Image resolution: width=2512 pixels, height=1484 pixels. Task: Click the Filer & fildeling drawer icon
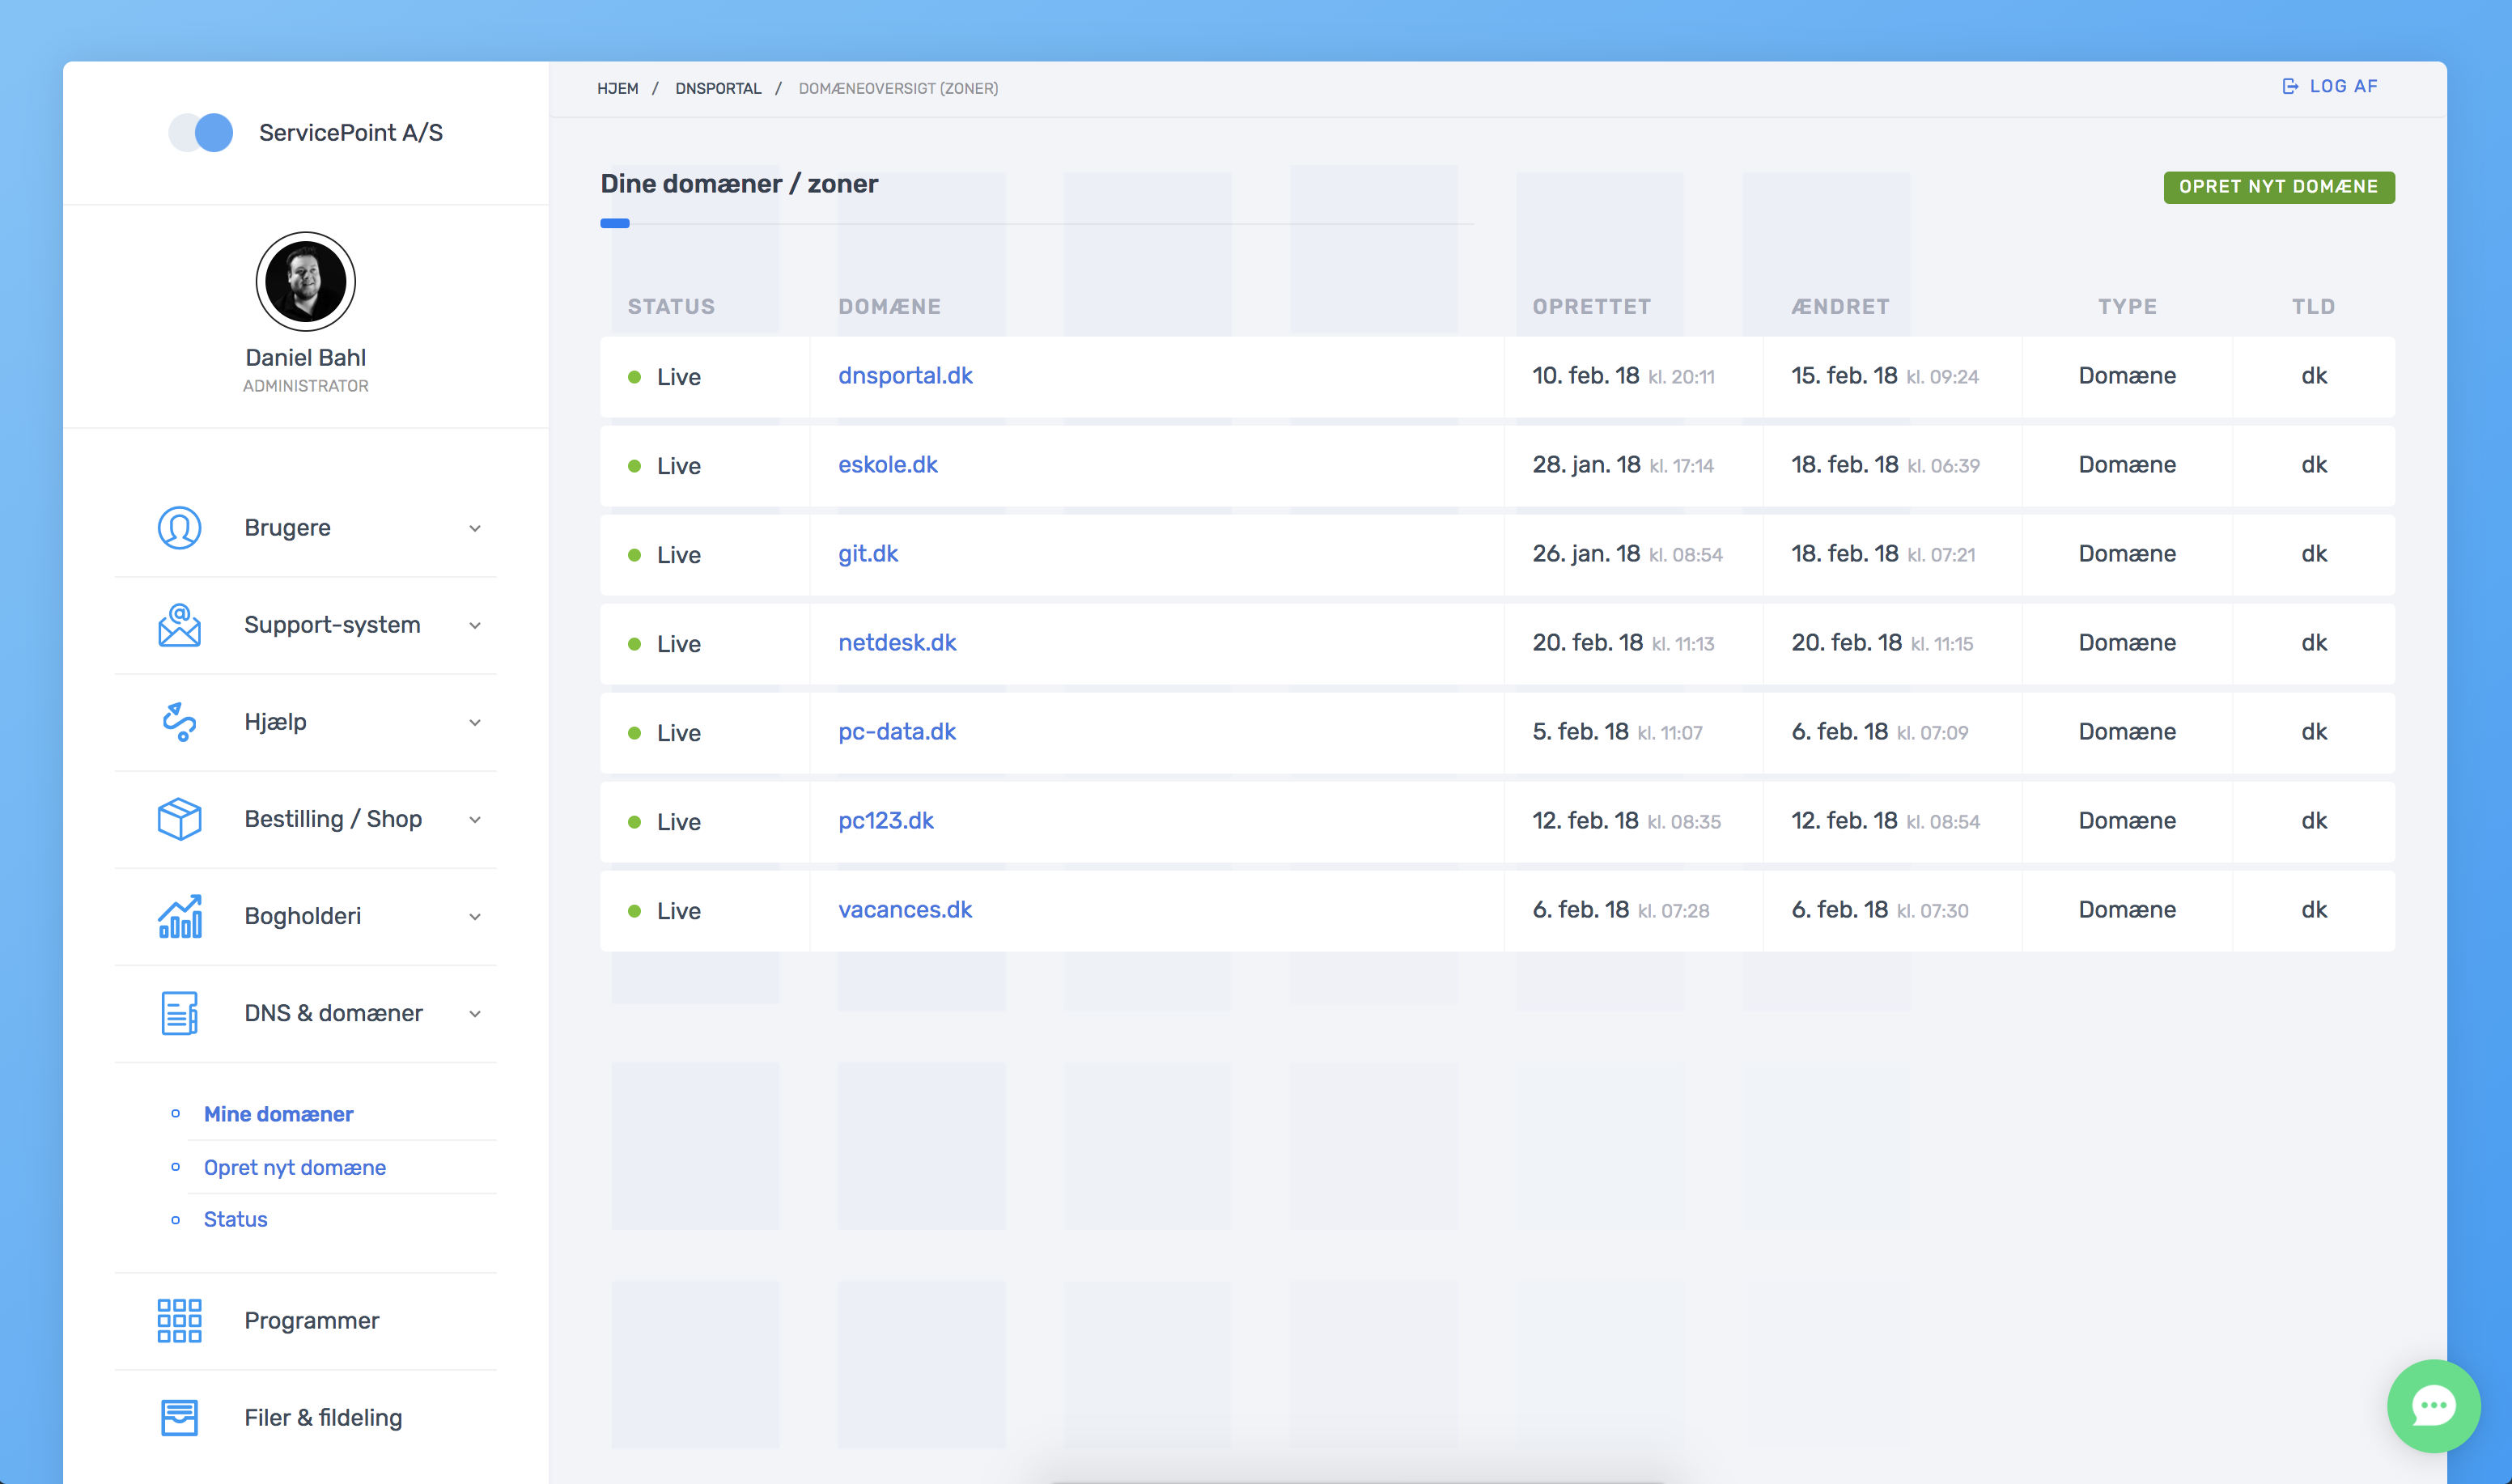point(179,1417)
